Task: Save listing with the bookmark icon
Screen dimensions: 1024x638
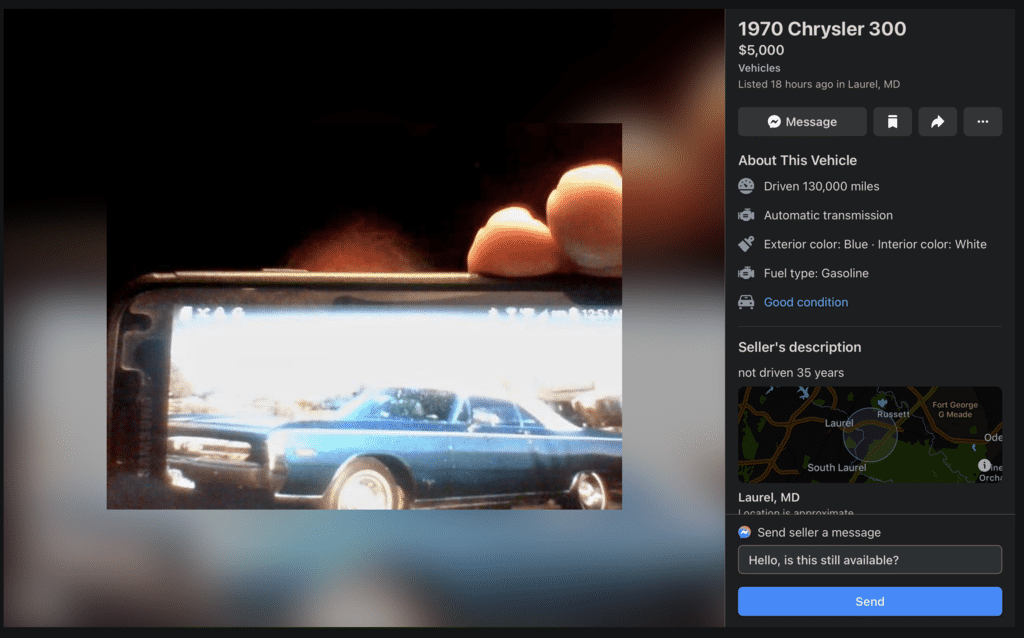Action: (892, 122)
